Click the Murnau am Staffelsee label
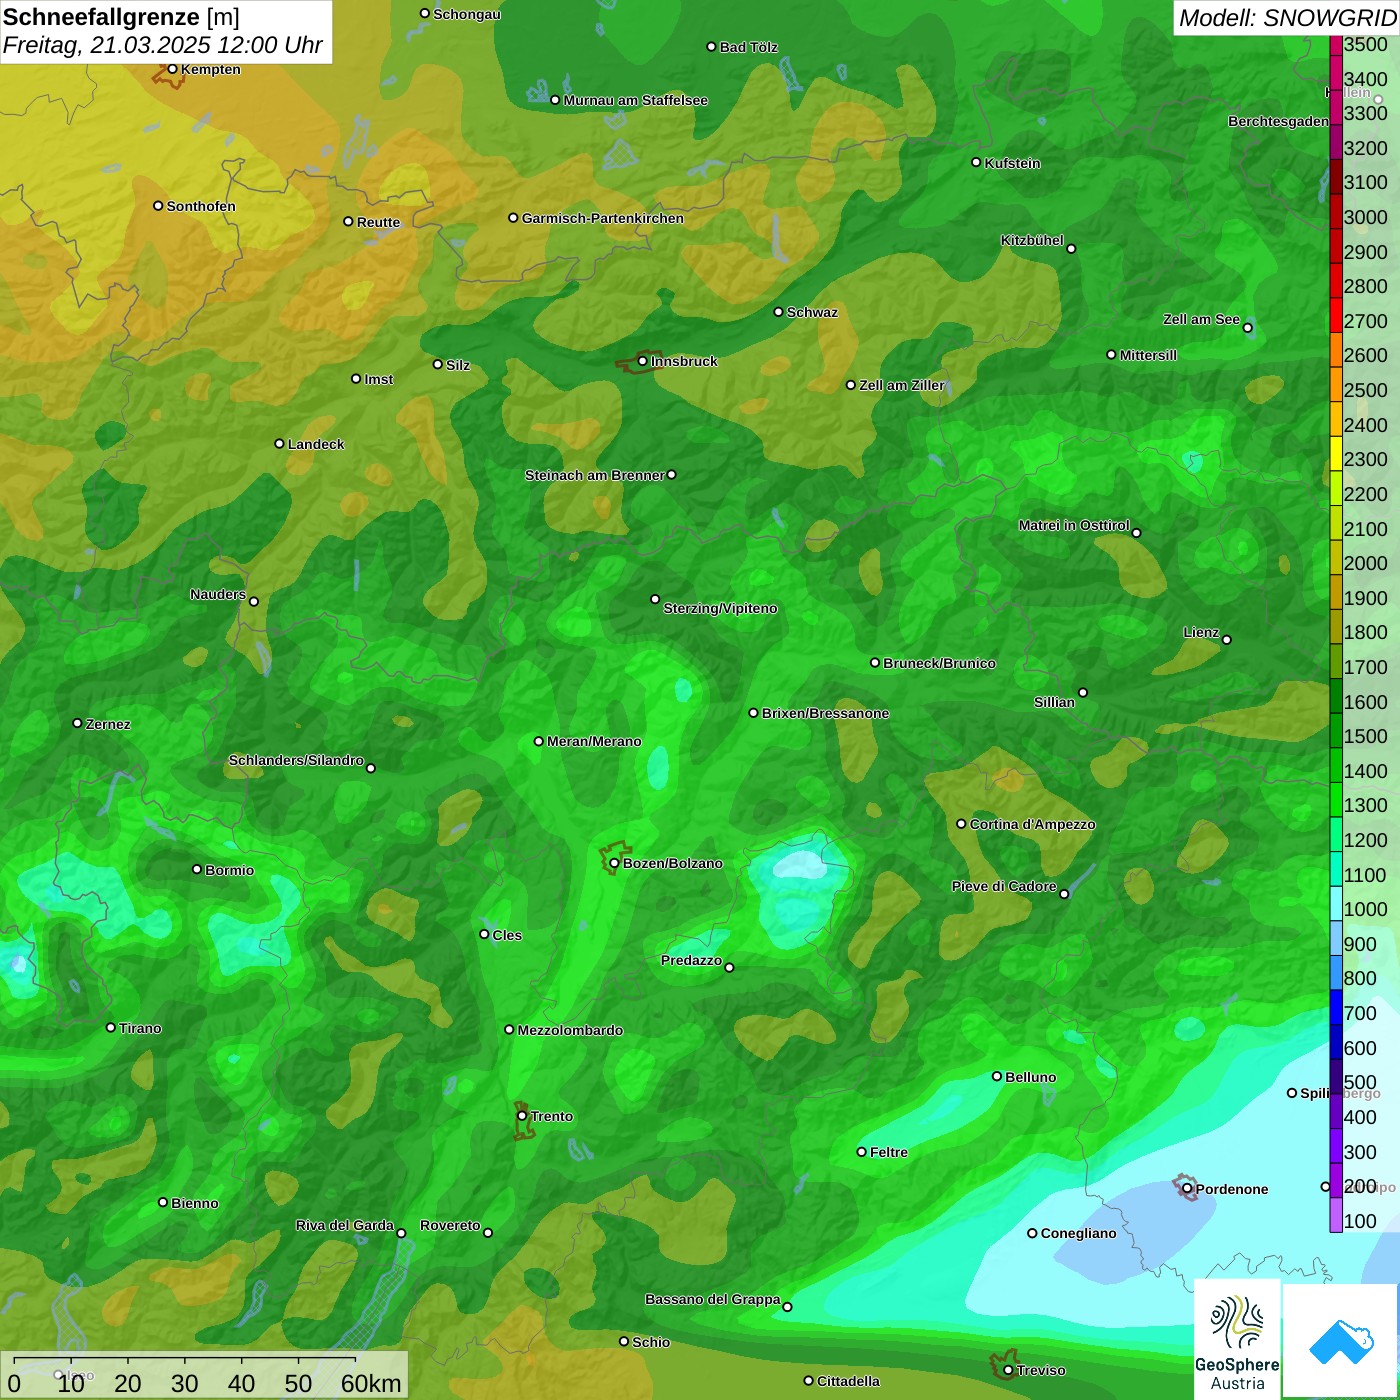Screen dimensions: 1400x1400 (x=636, y=100)
